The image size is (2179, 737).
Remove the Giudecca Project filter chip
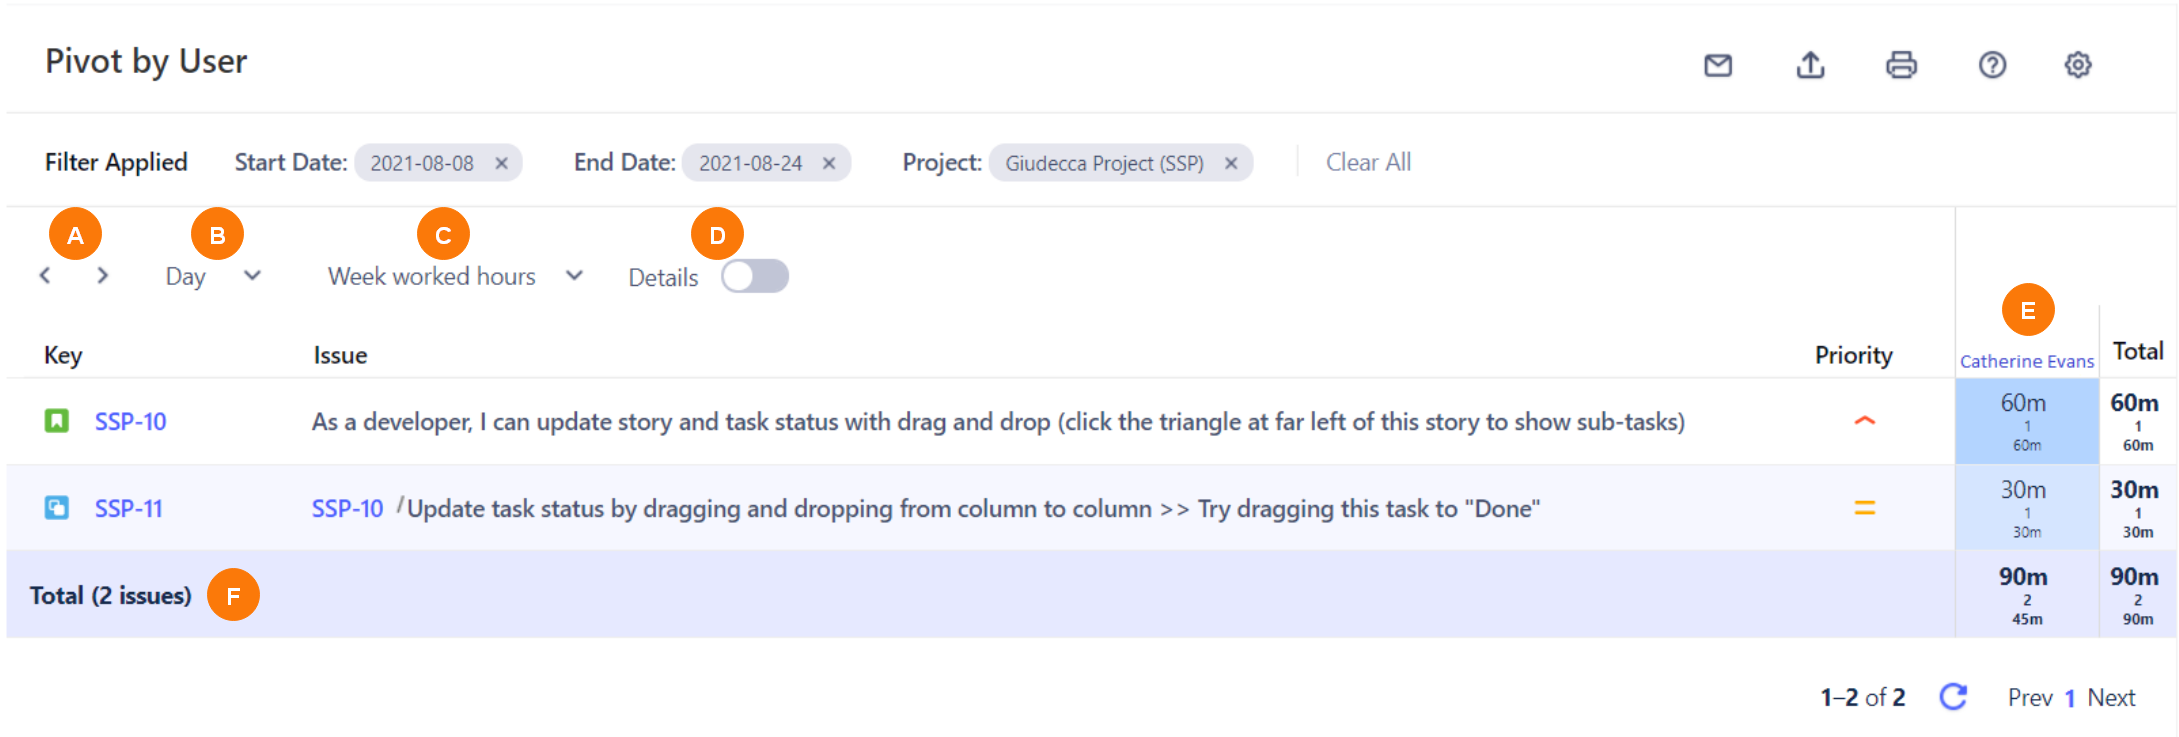click(x=1231, y=163)
